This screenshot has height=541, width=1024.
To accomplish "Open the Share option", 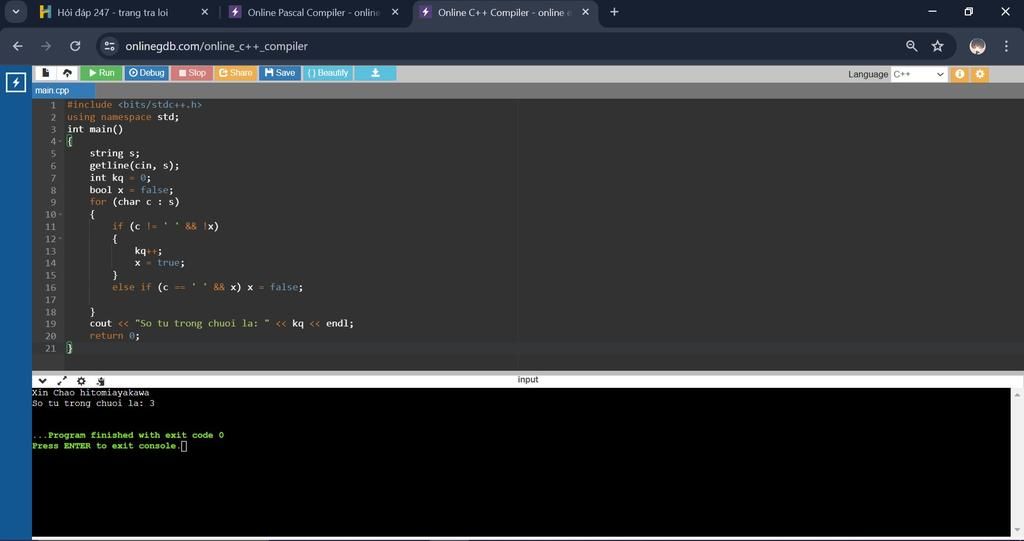I will tap(235, 73).
